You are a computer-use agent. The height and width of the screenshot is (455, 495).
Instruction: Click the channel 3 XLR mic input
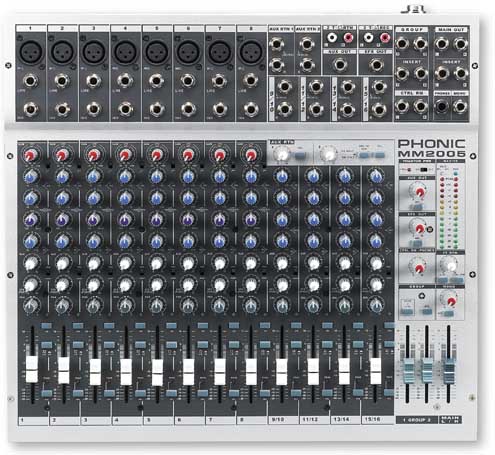pyautogui.click(x=94, y=52)
